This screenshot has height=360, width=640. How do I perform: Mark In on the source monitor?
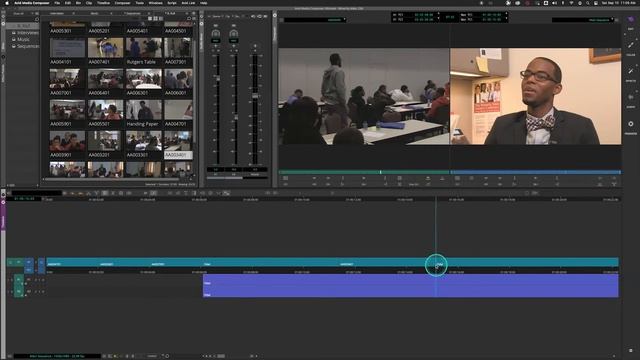tap(343, 178)
